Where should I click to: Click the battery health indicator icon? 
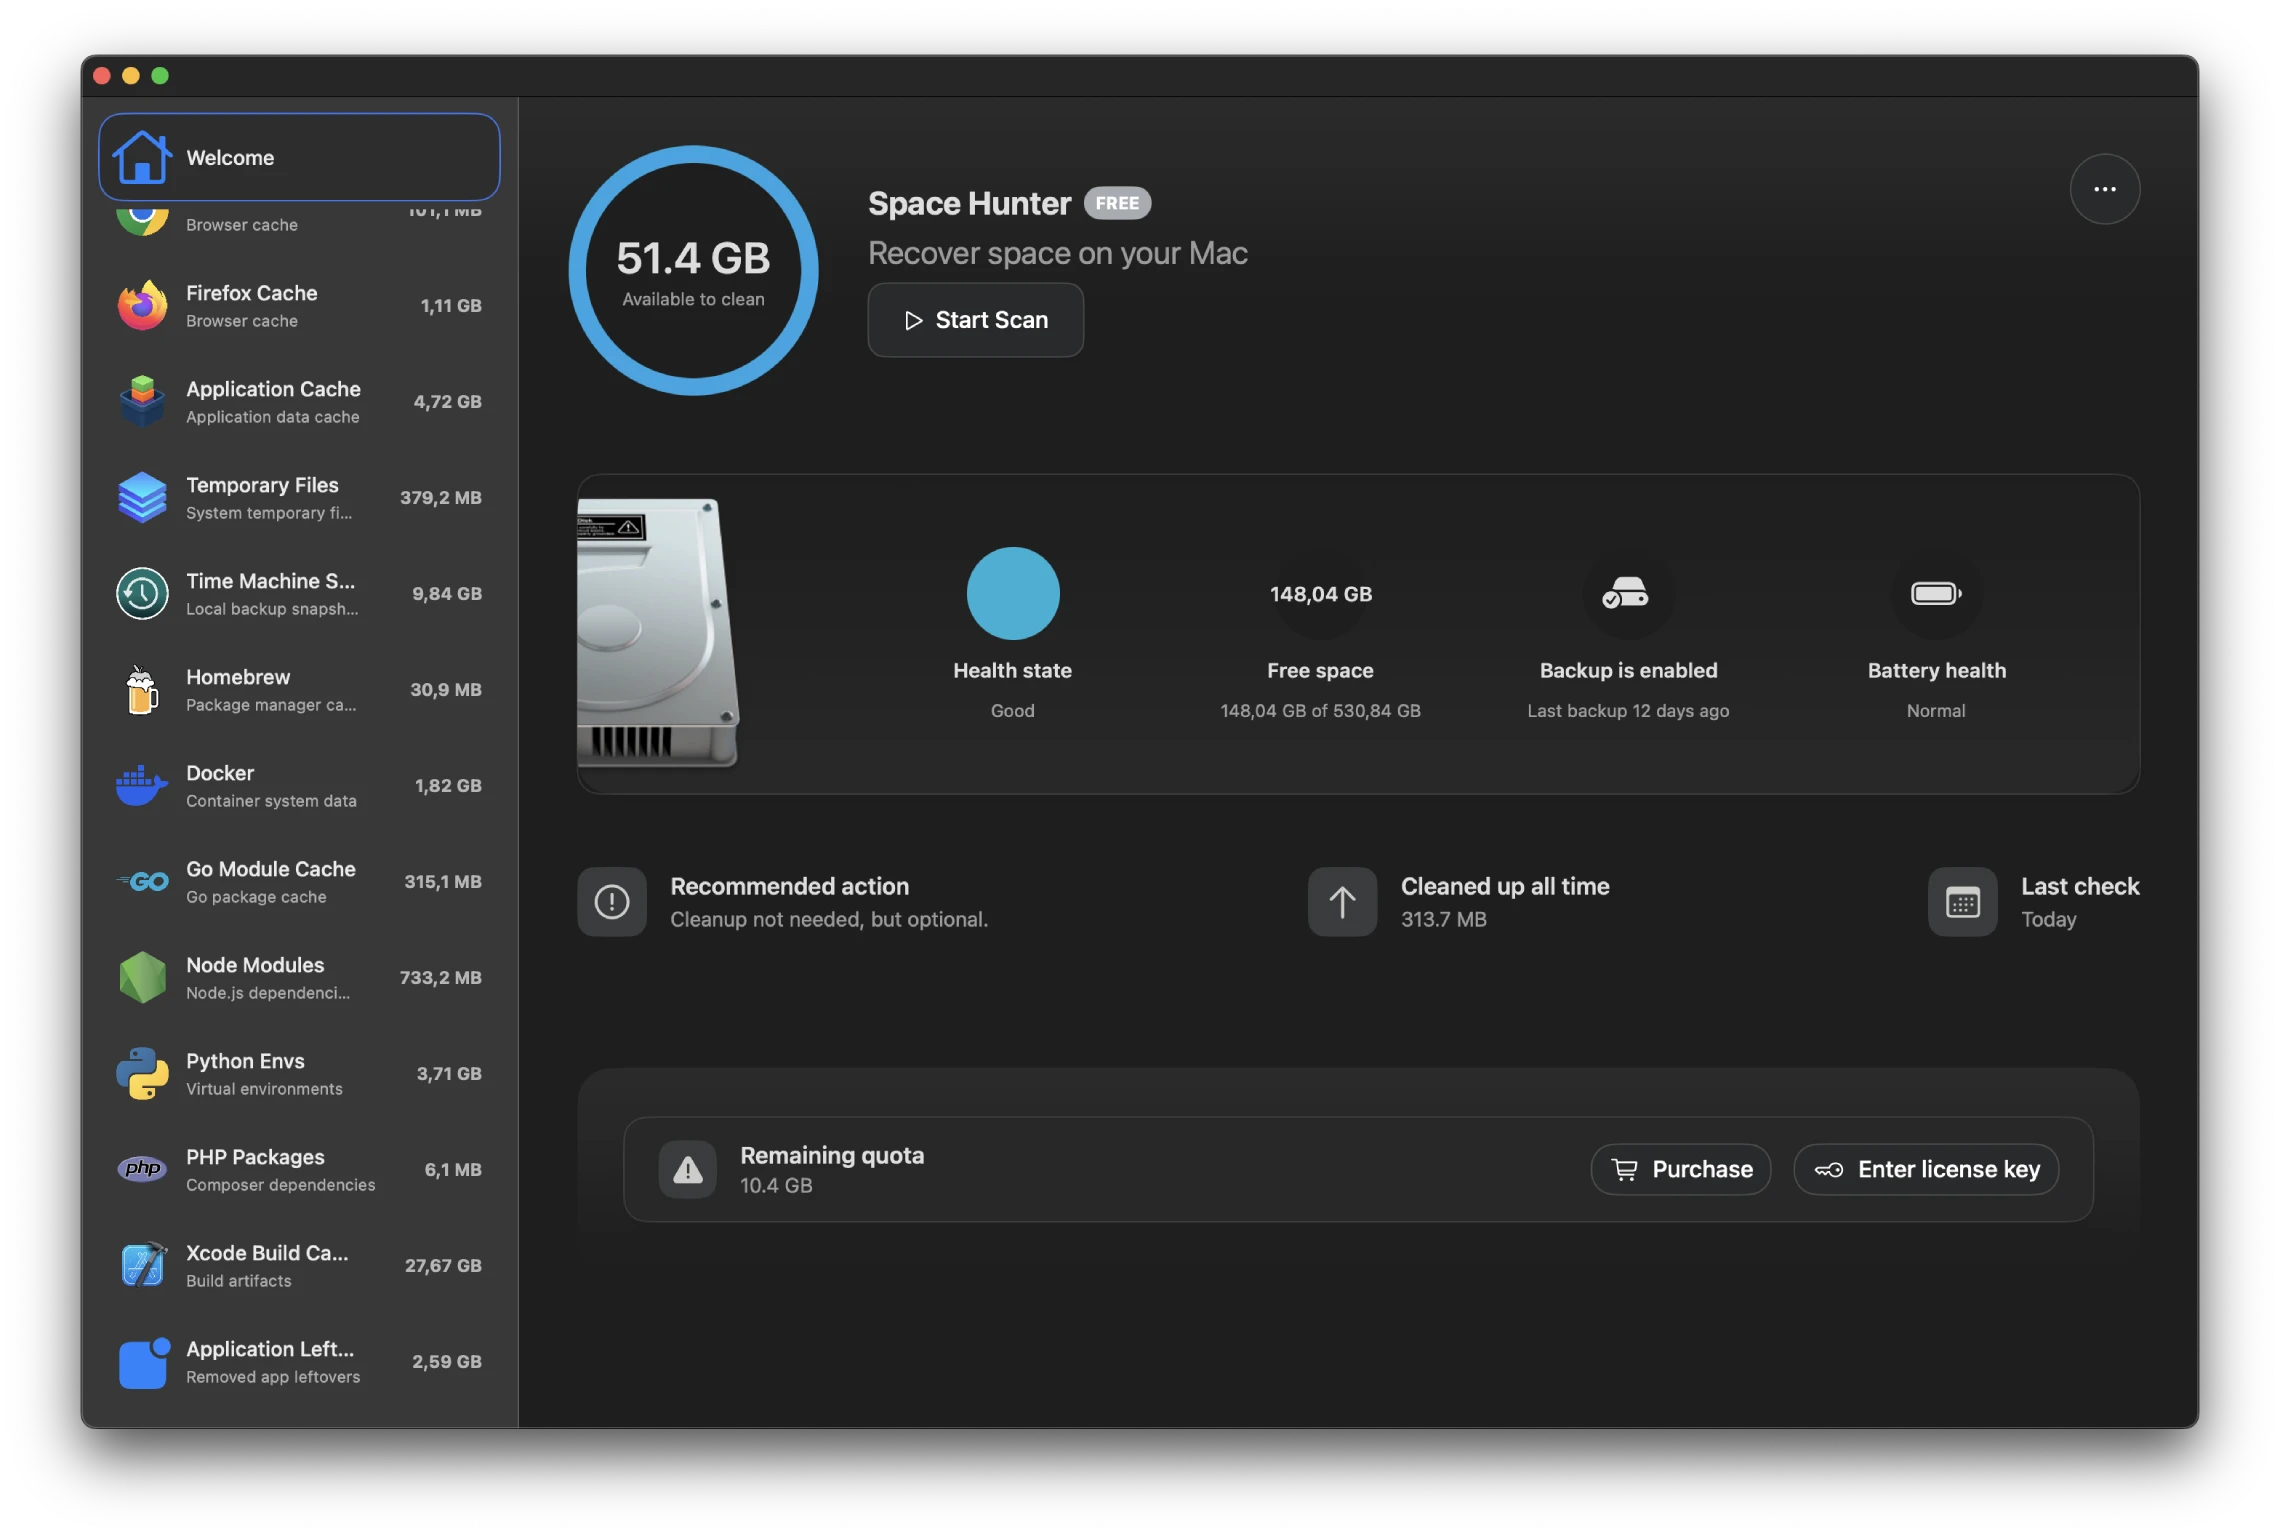(x=1934, y=593)
